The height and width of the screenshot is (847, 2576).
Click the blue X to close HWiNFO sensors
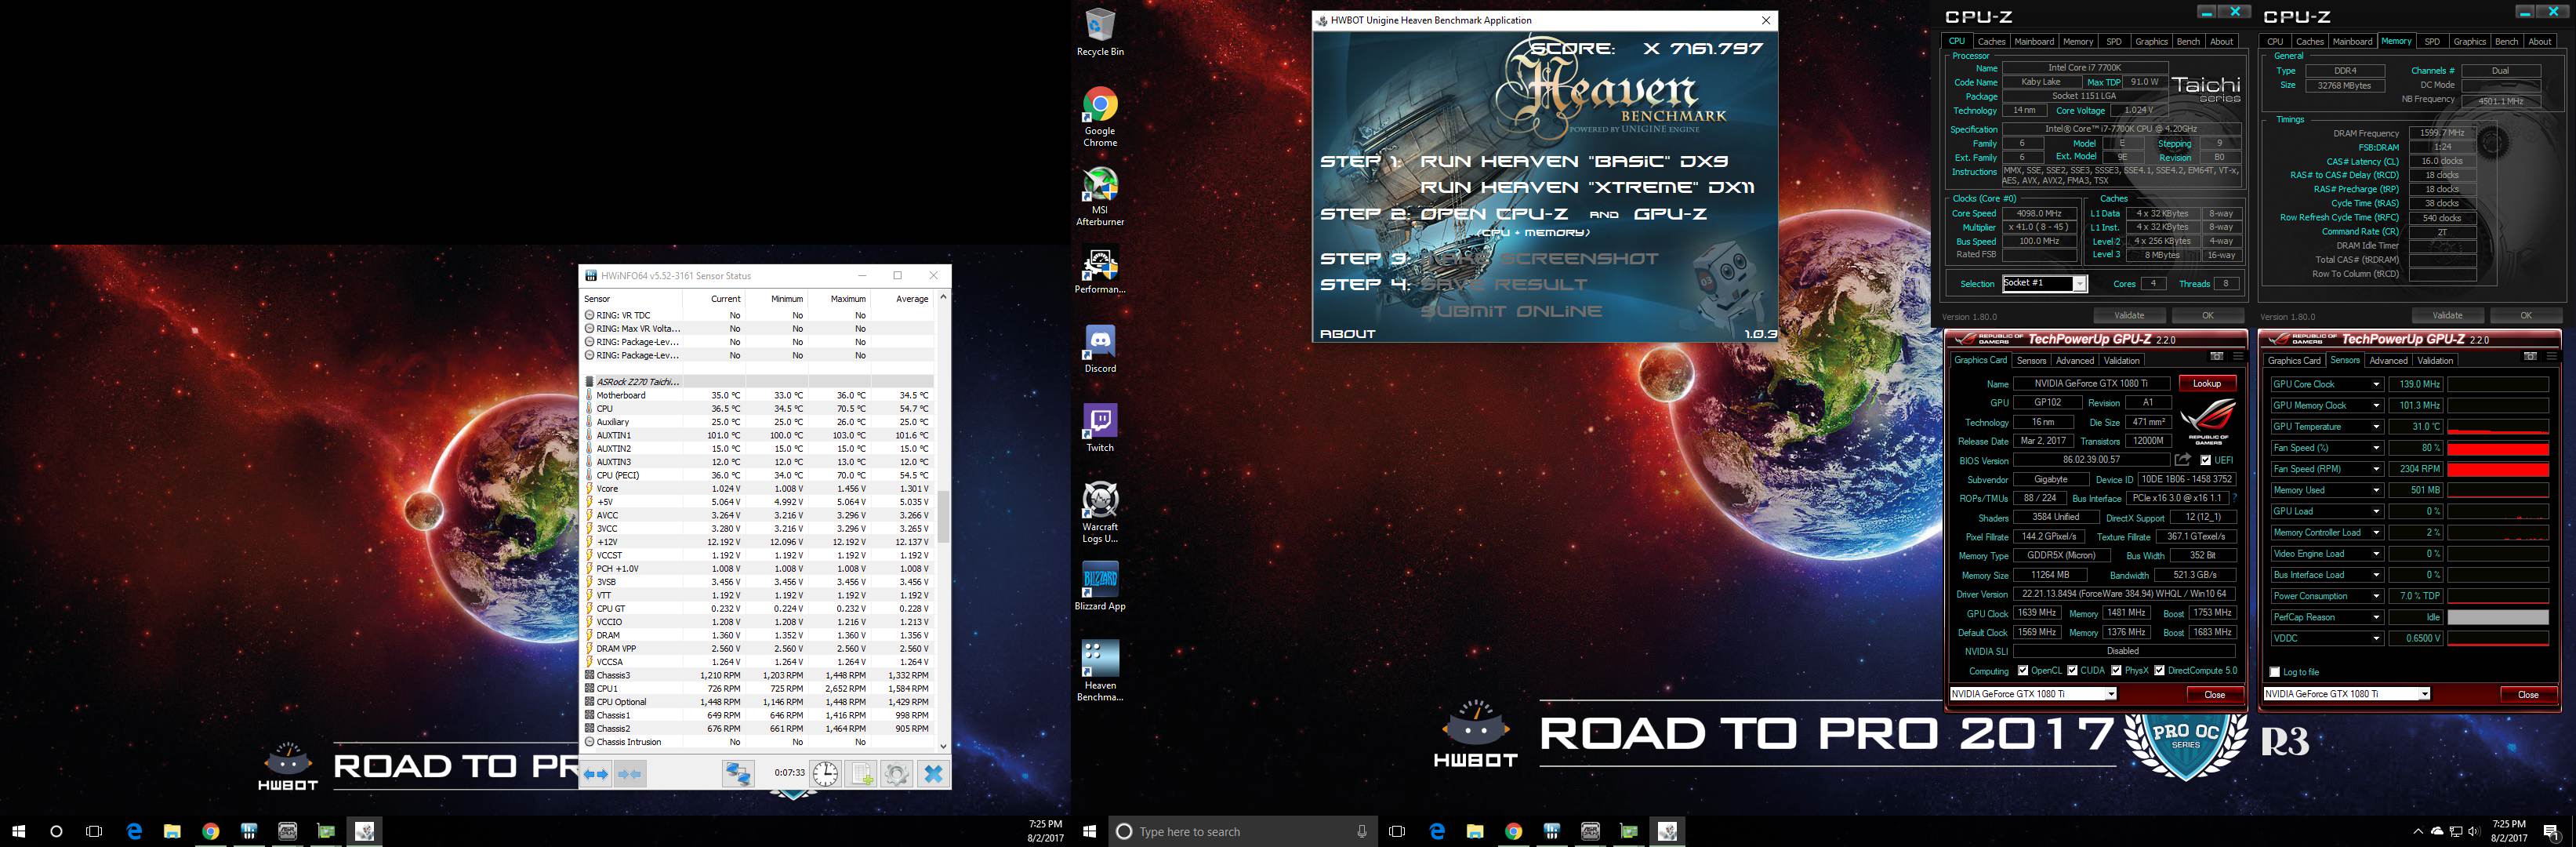(933, 774)
